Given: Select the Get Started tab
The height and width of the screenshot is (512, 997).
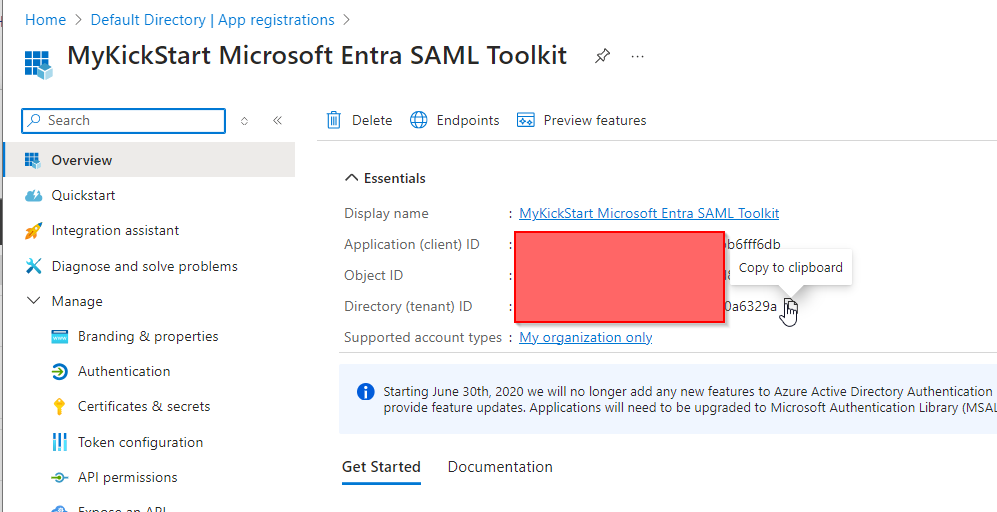Looking at the screenshot, I should (381, 467).
